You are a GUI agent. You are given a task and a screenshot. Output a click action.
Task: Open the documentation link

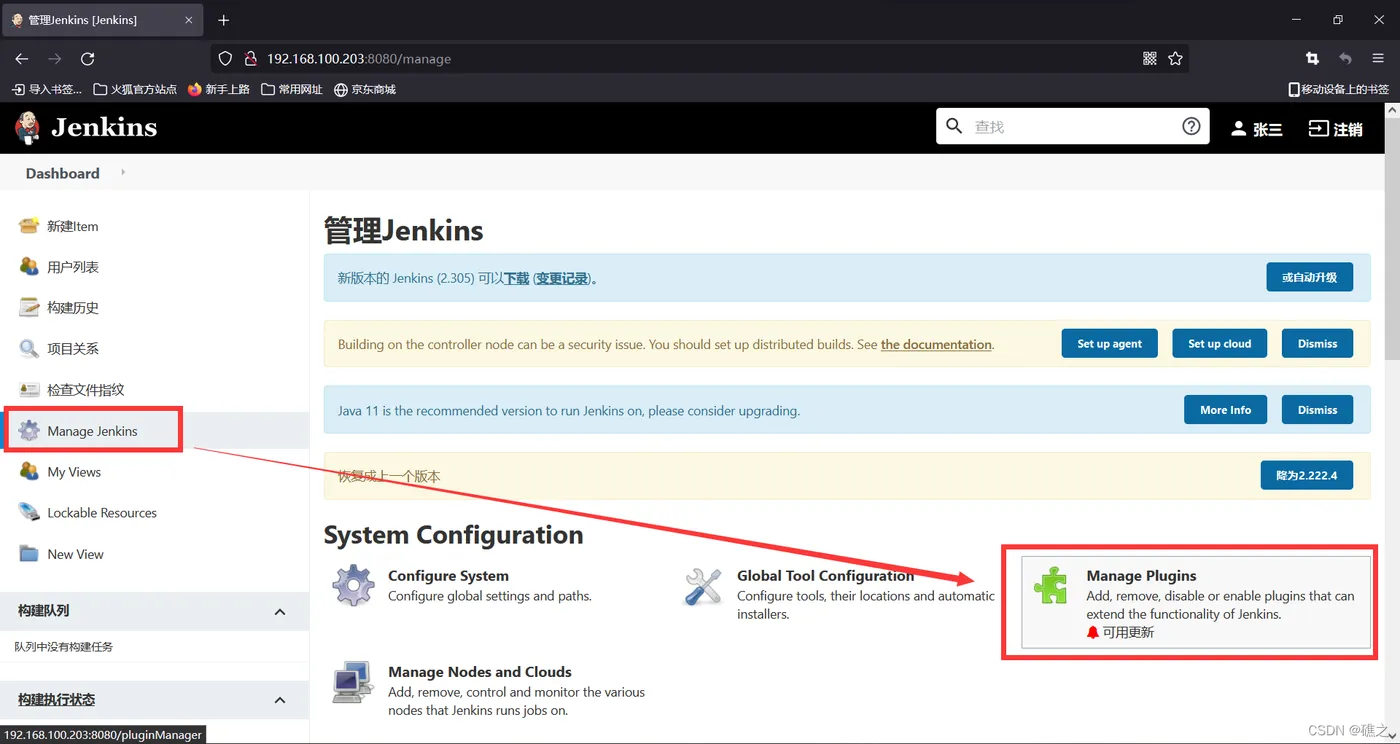936,344
